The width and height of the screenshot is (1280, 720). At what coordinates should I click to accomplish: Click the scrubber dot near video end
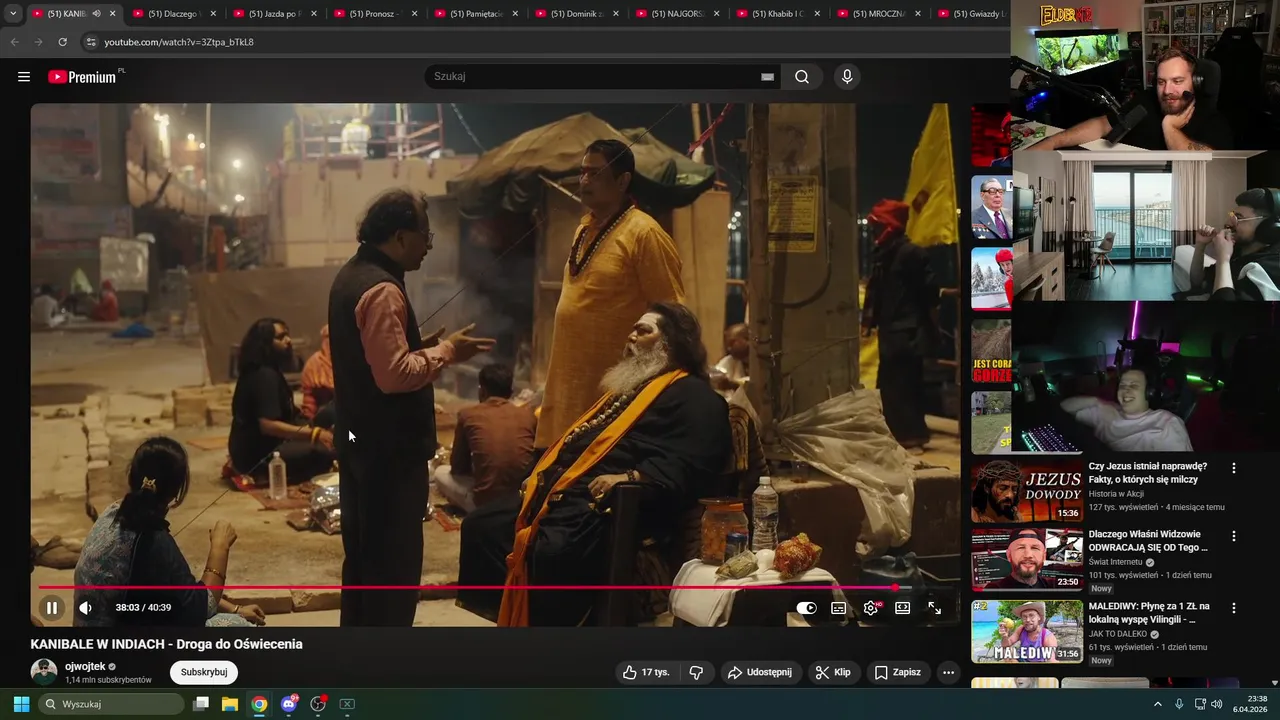pos(895,588)
